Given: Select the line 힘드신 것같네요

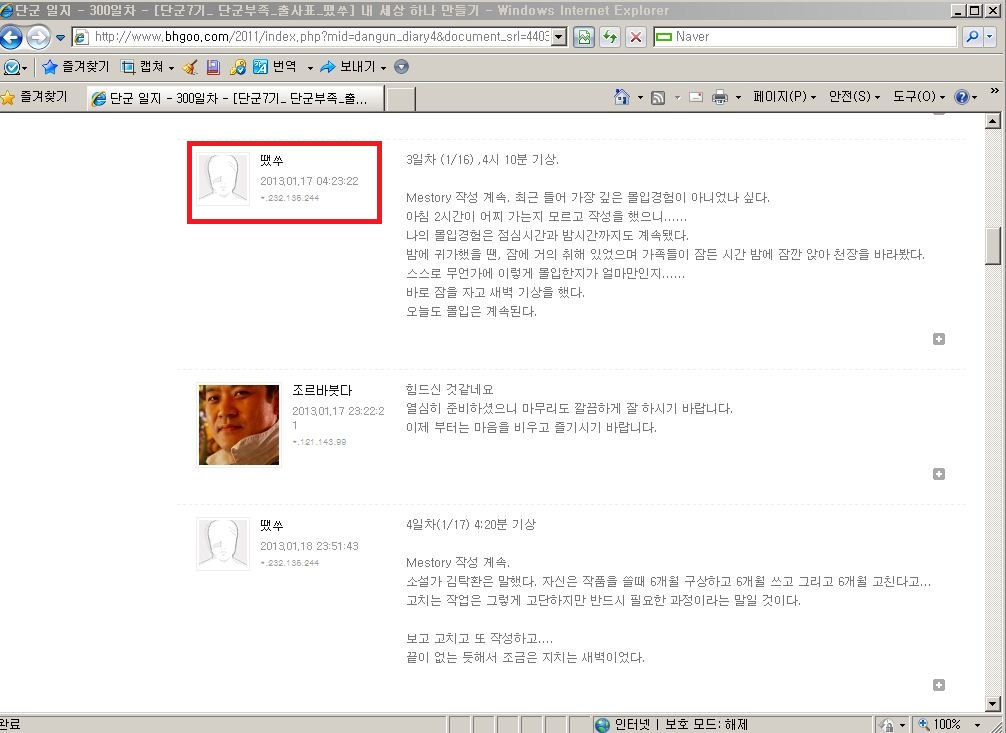Looking at the screenshot, I should pos(450,390).
